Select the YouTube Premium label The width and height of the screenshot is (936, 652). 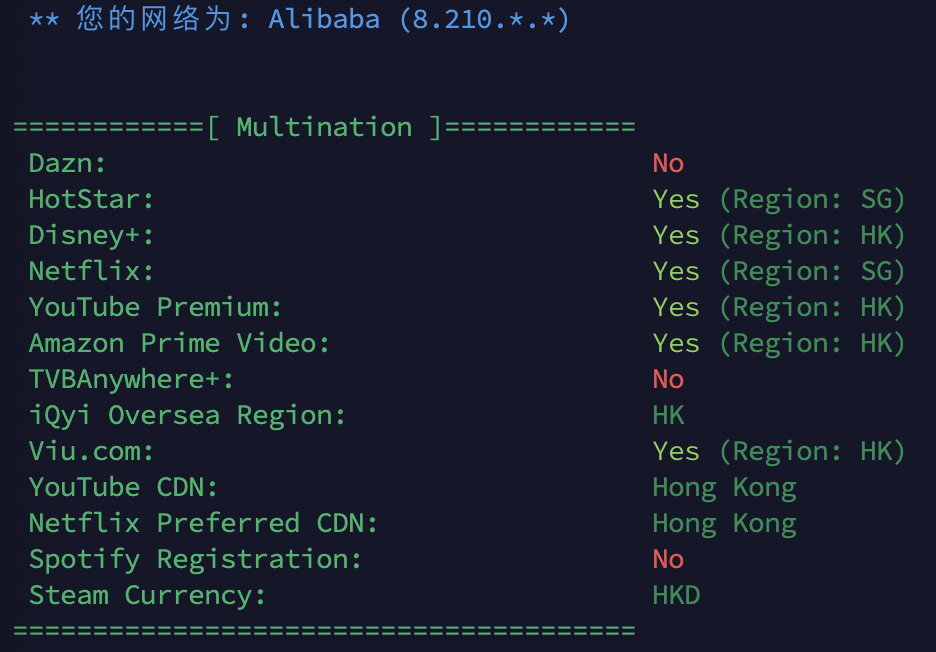(x=155, y=307)
